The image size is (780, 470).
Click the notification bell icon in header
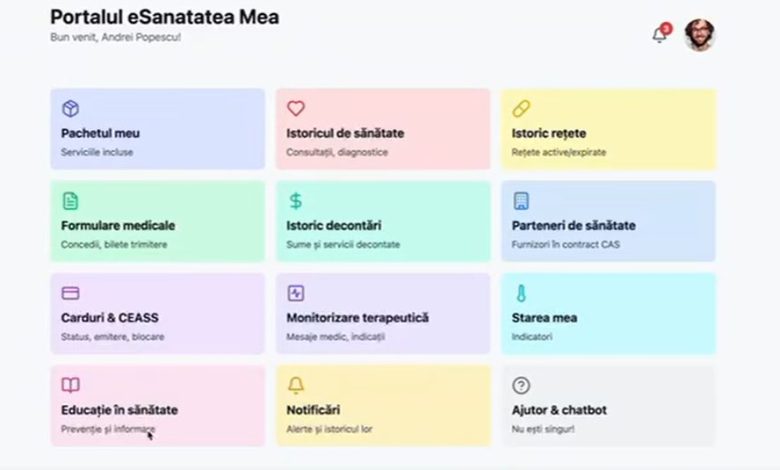pos(659,35)
